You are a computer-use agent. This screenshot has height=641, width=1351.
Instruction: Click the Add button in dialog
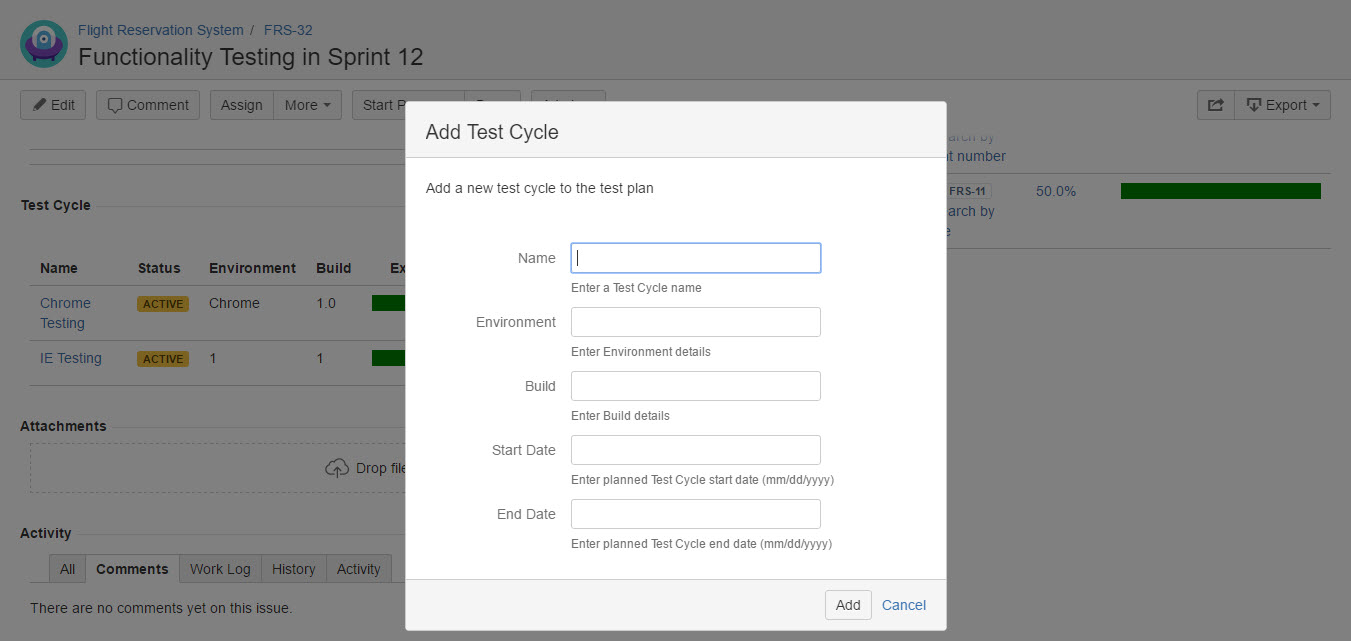pos(847,605)
